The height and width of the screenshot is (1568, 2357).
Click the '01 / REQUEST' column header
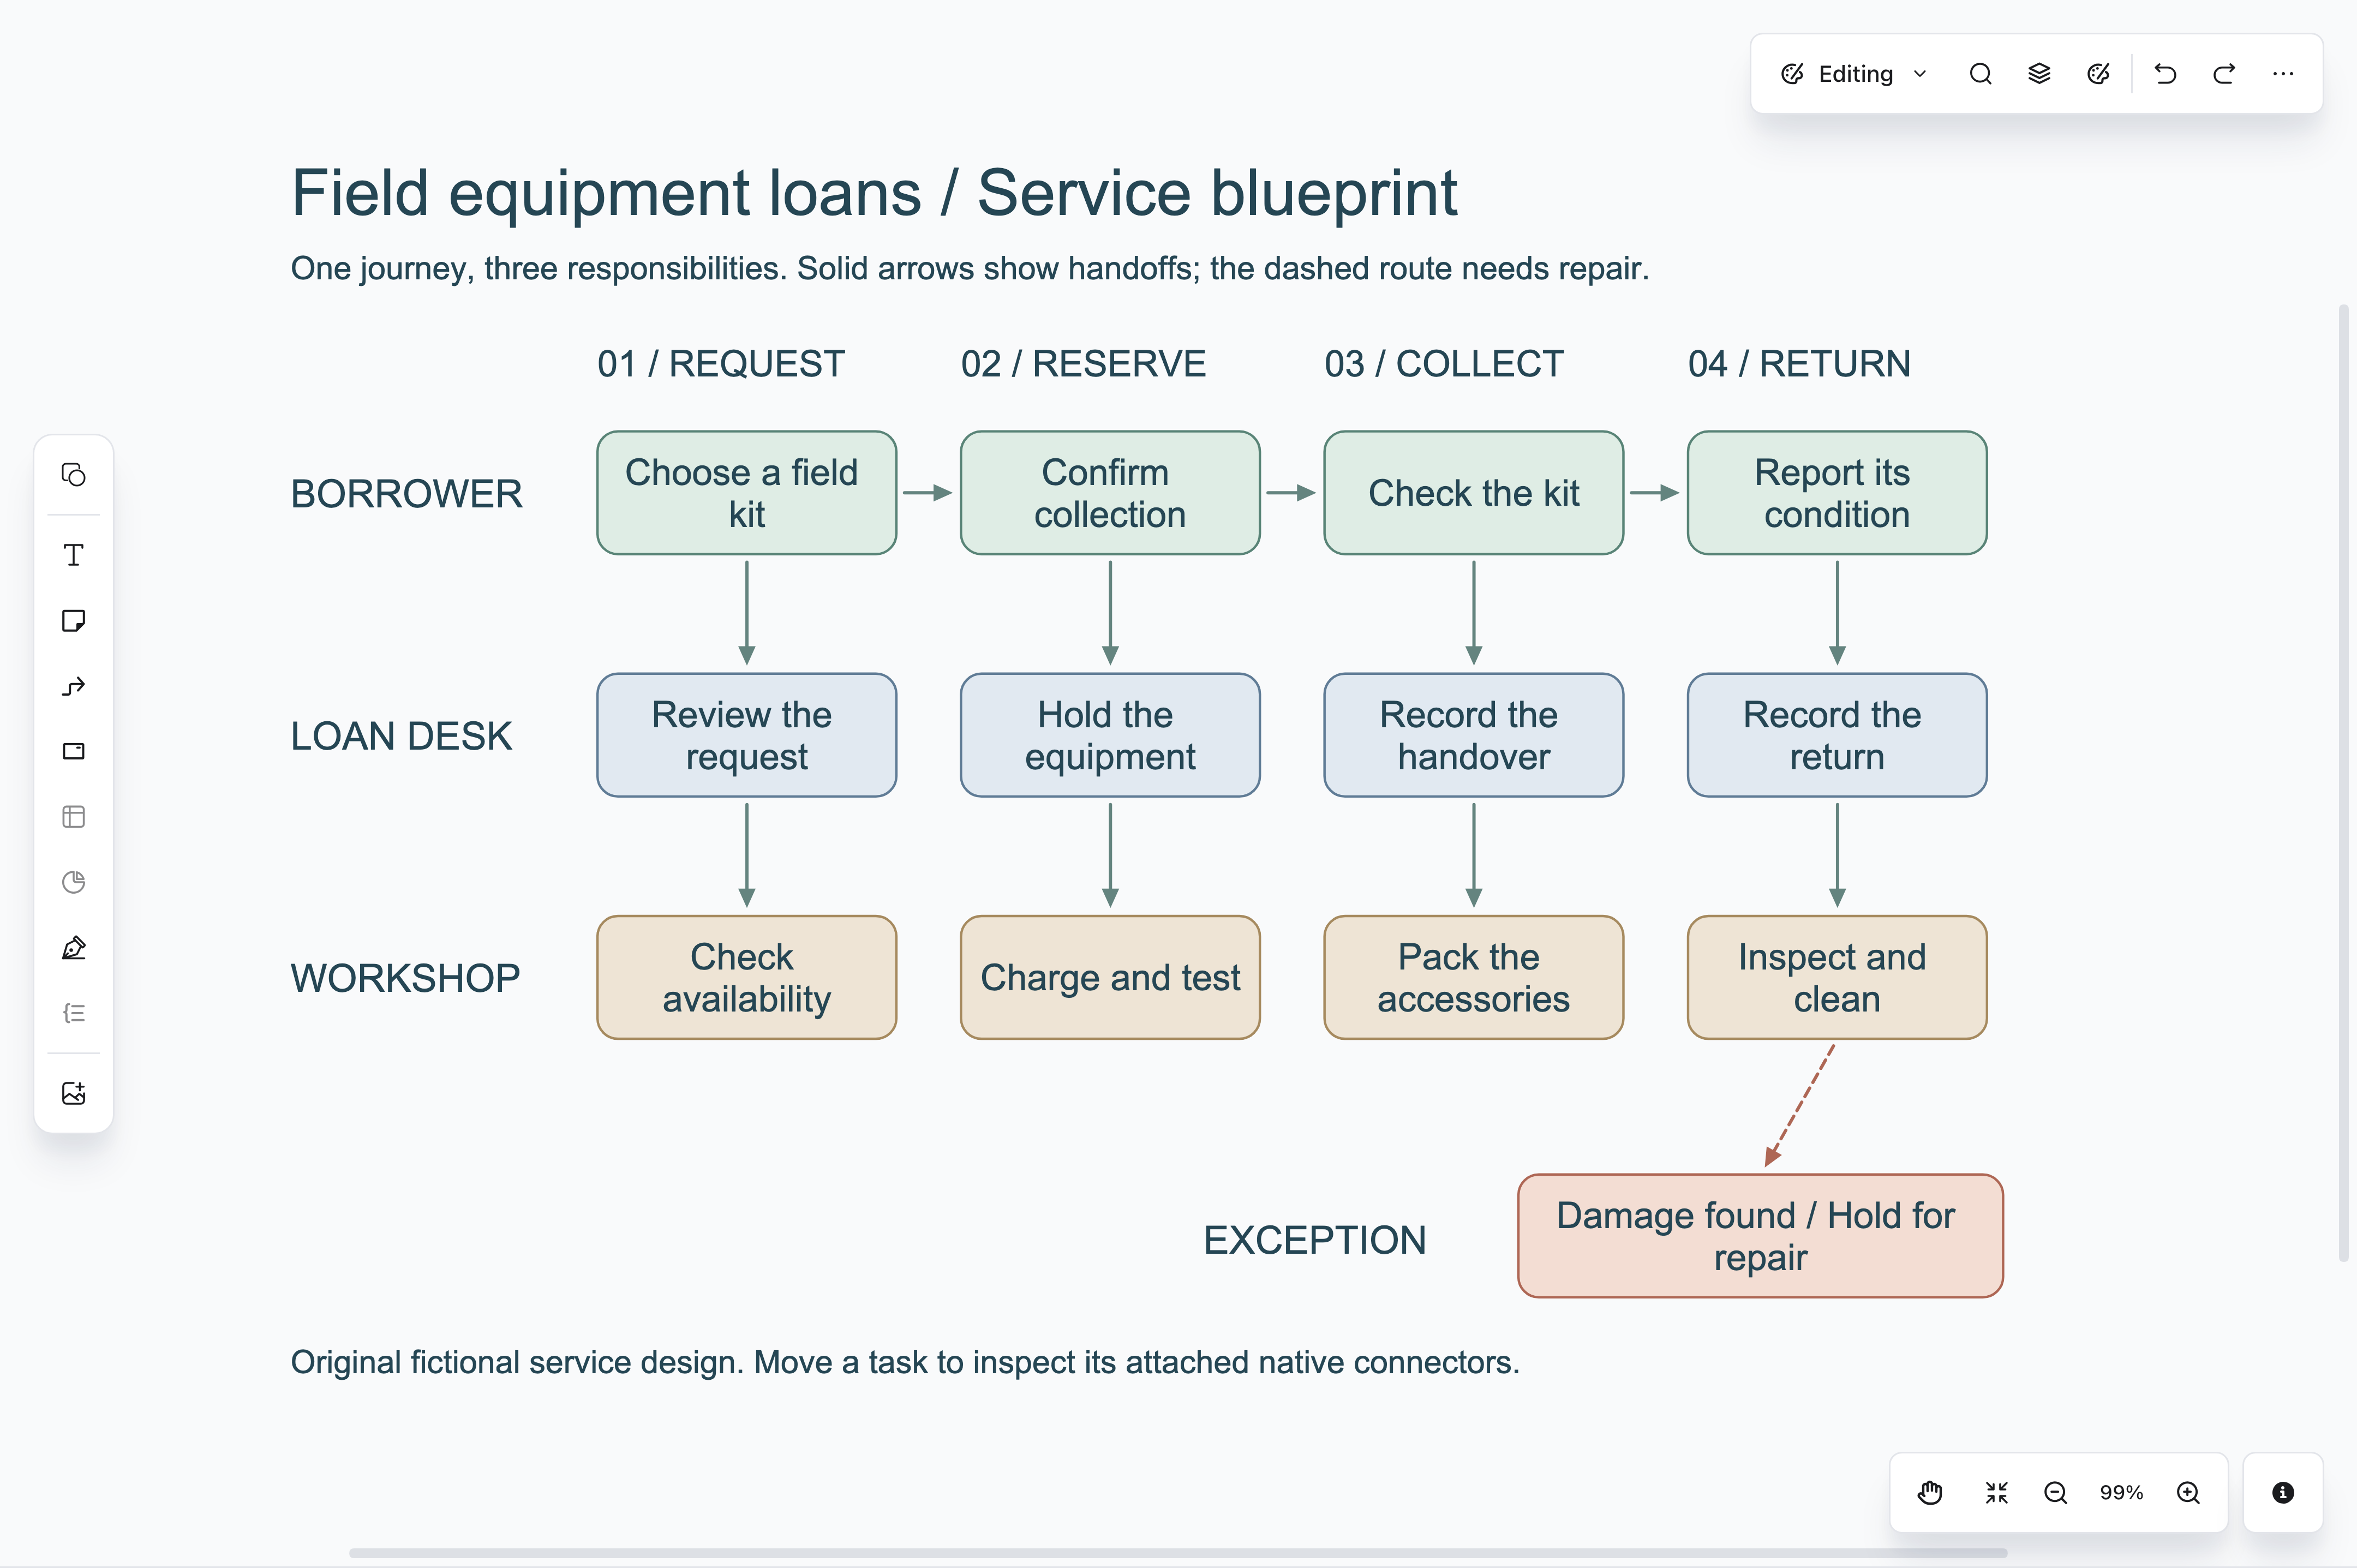[x=721, y=364]
